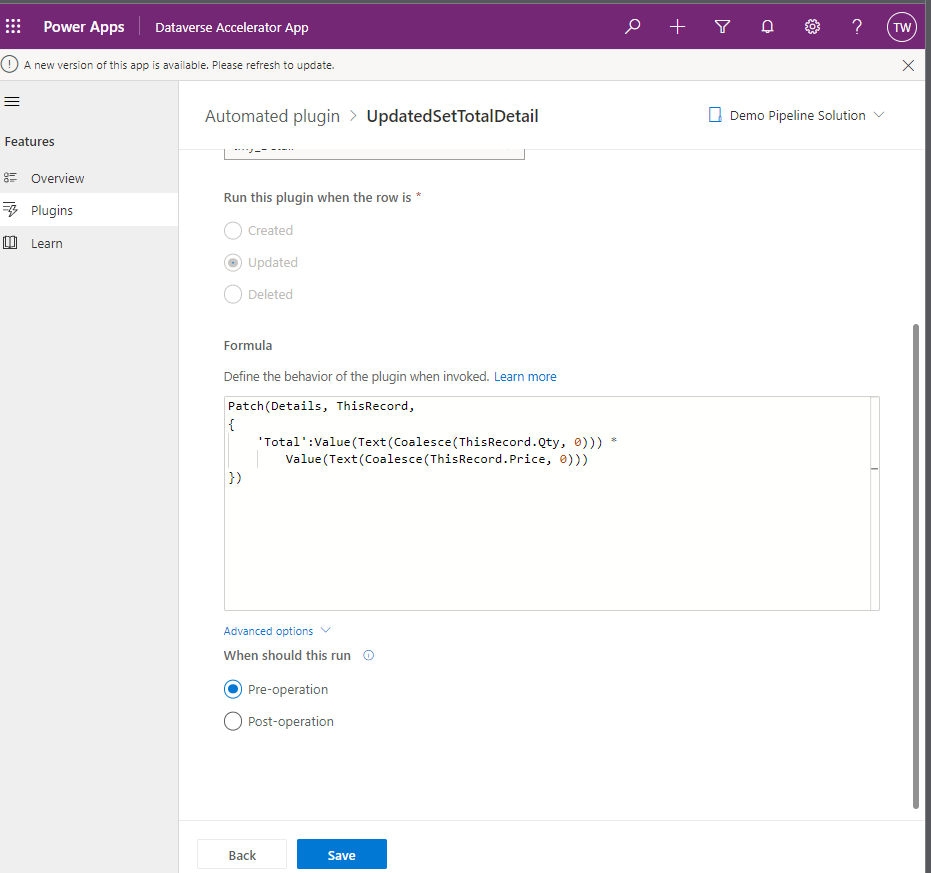Open the help question mark icon
This screenshot has height=873, width=931.
tap(857, 27)
